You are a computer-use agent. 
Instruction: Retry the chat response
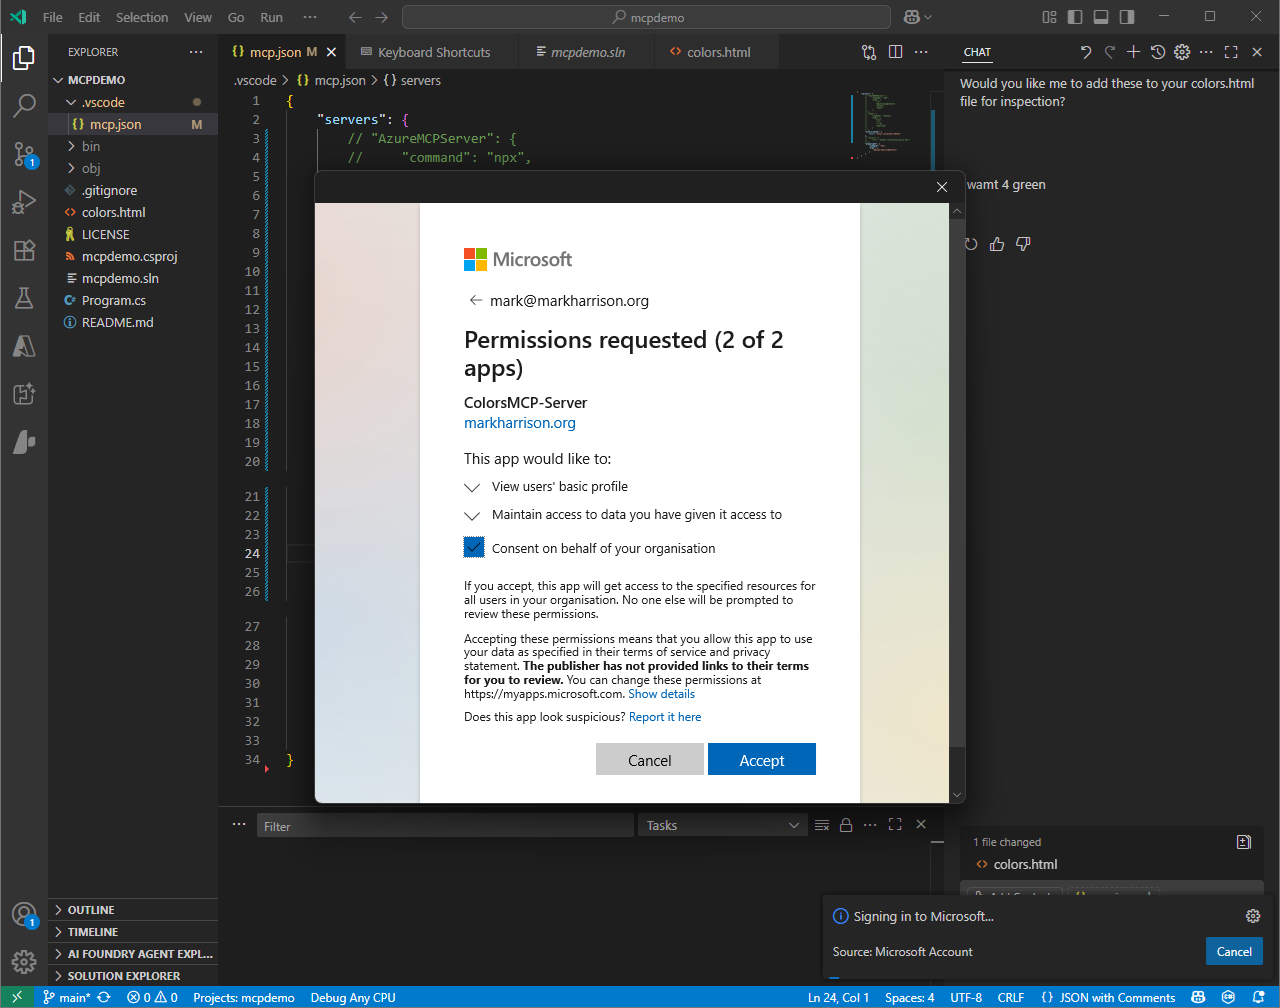971,244
